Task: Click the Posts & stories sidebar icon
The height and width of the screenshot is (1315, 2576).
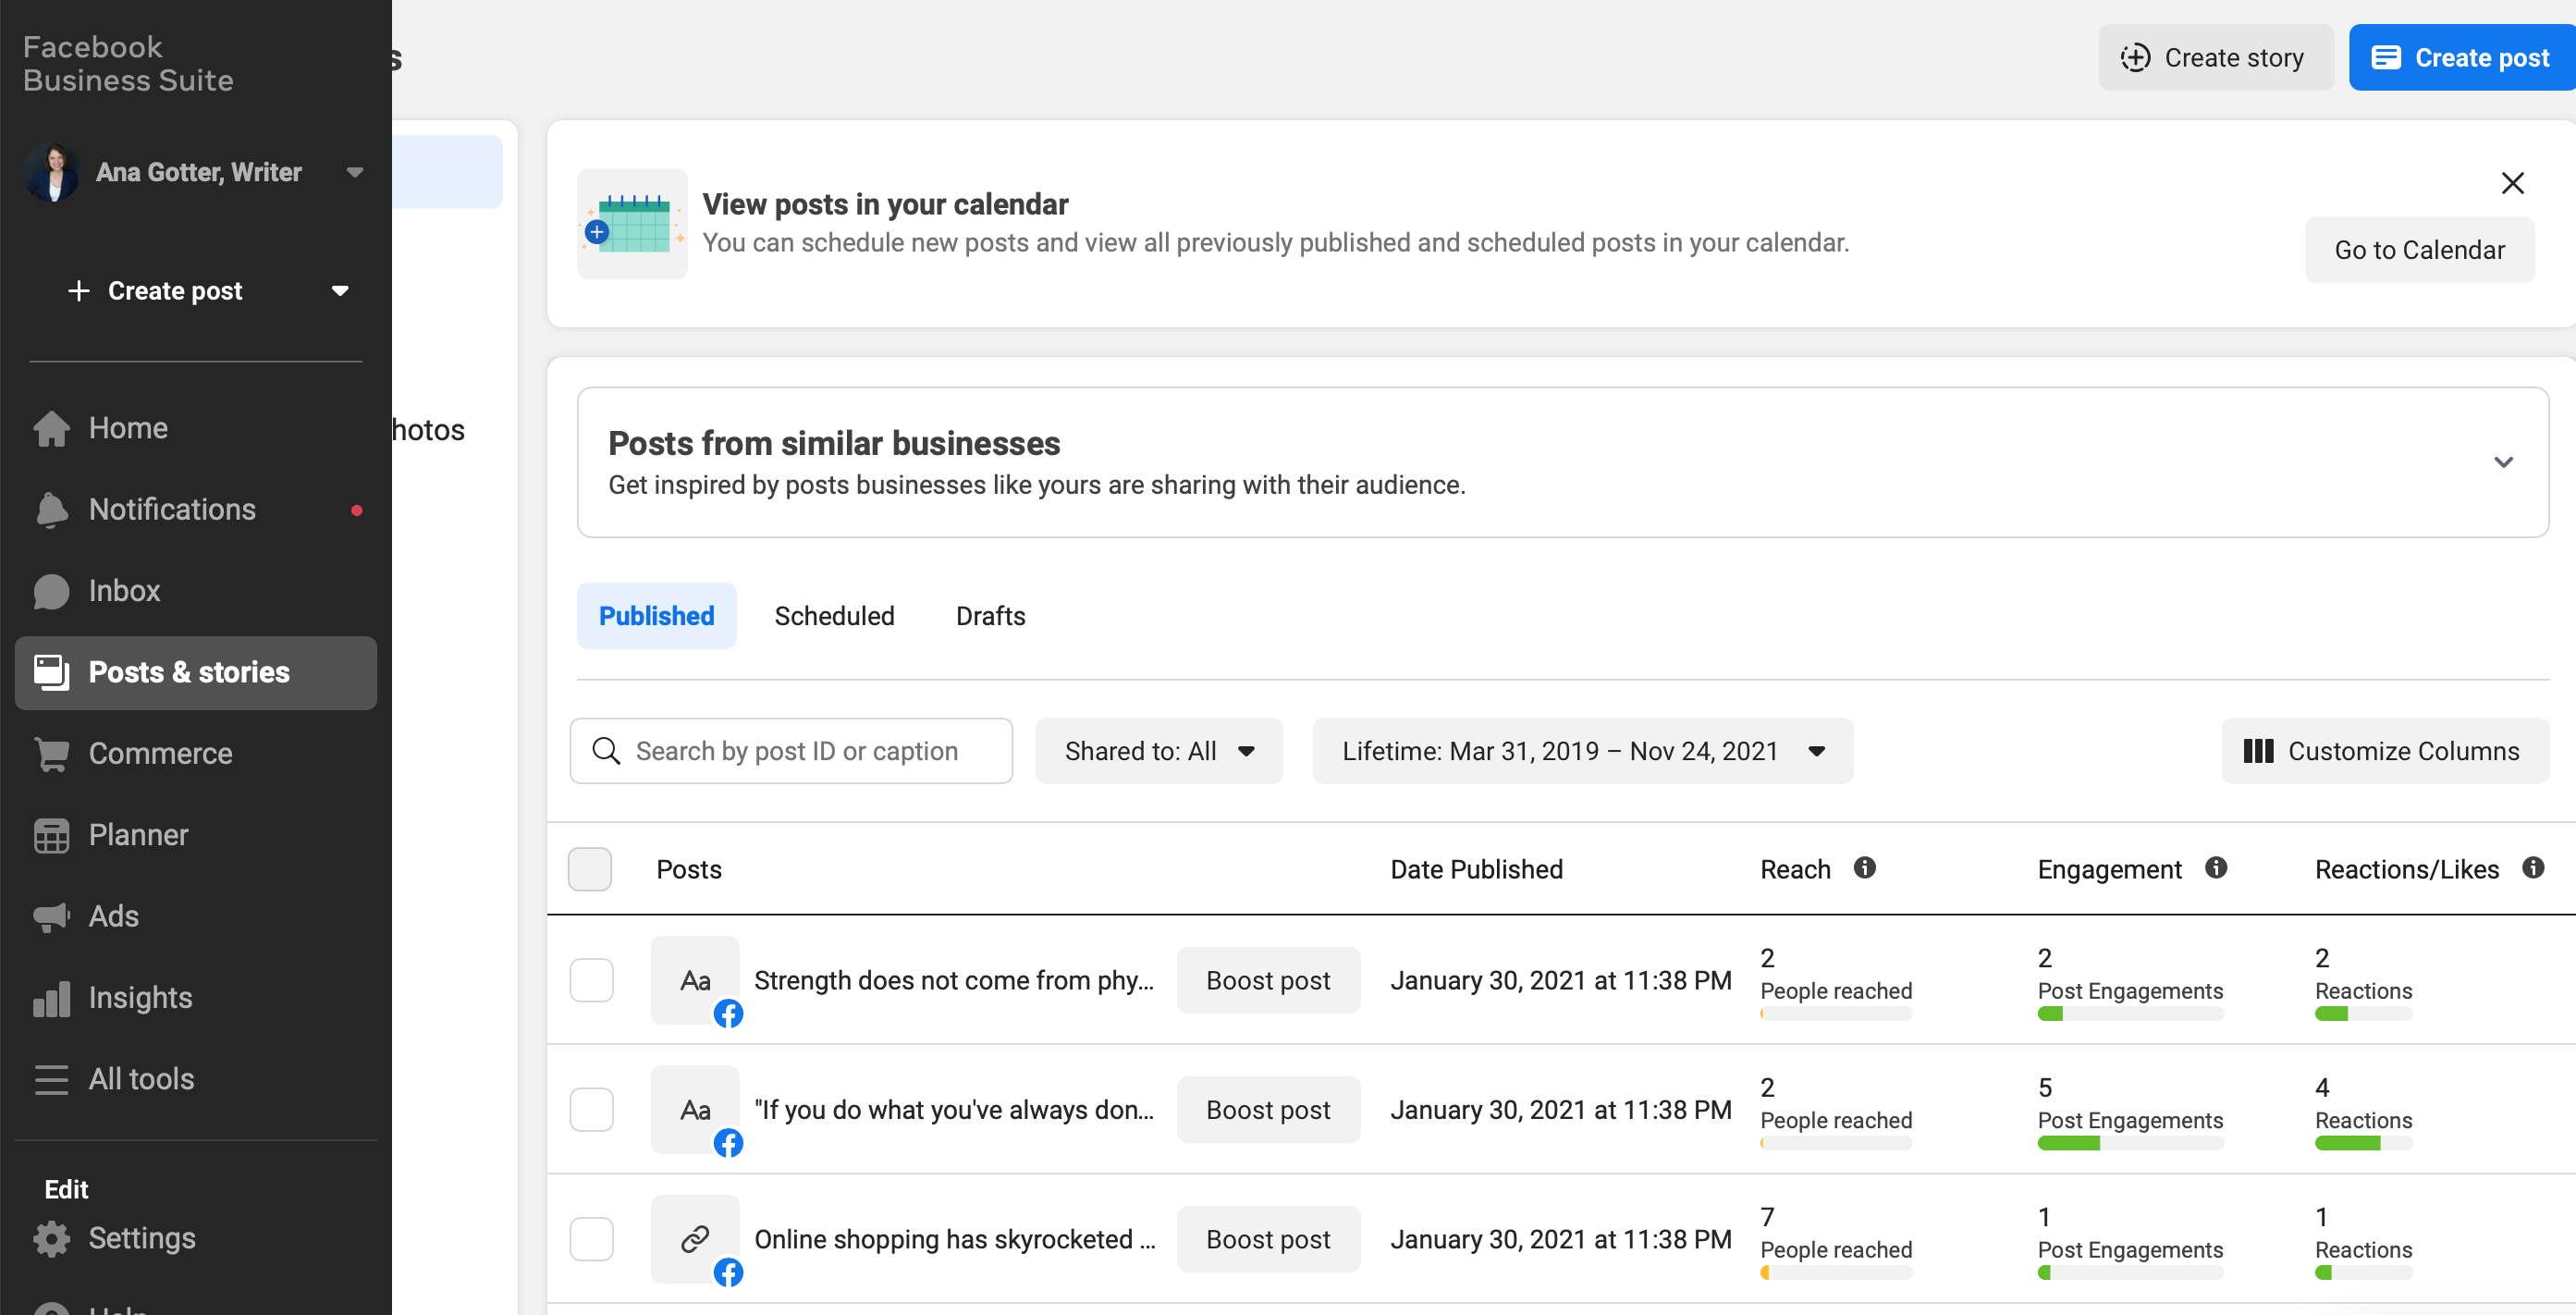Action: (50, 672)
